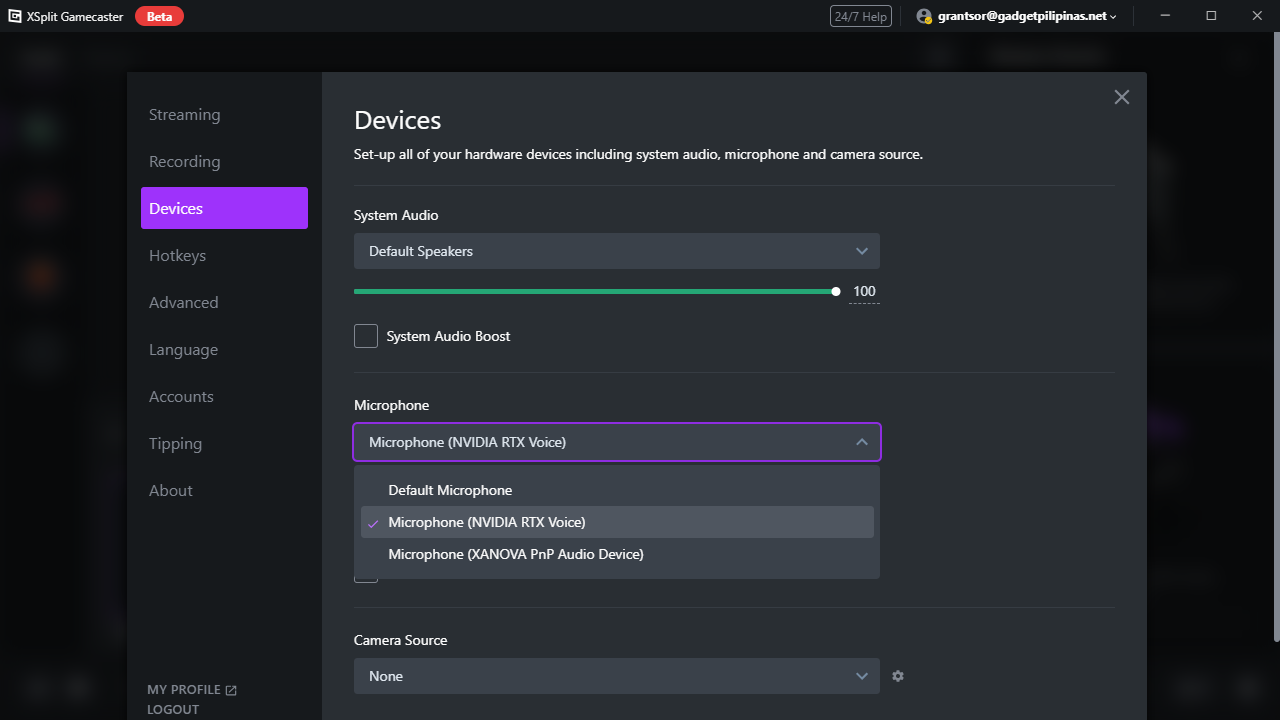Enable the System Audio Boost checkbox
The width and height of the screenshot is (1280, 720).
tap(366, 336)
